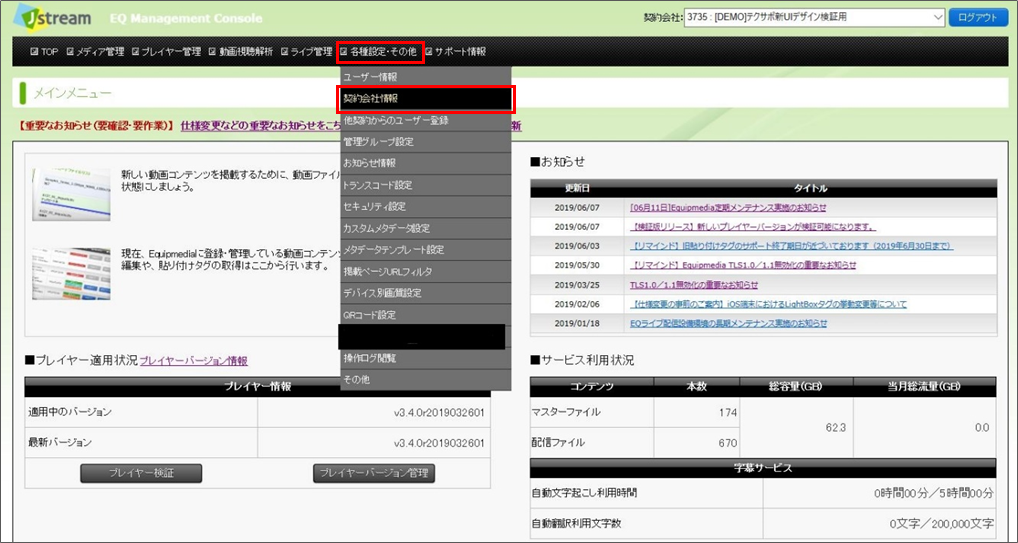The image size is (1018, 543).
Task: Choose セキュリティ設定 in the settings menu
Action: 426,207
